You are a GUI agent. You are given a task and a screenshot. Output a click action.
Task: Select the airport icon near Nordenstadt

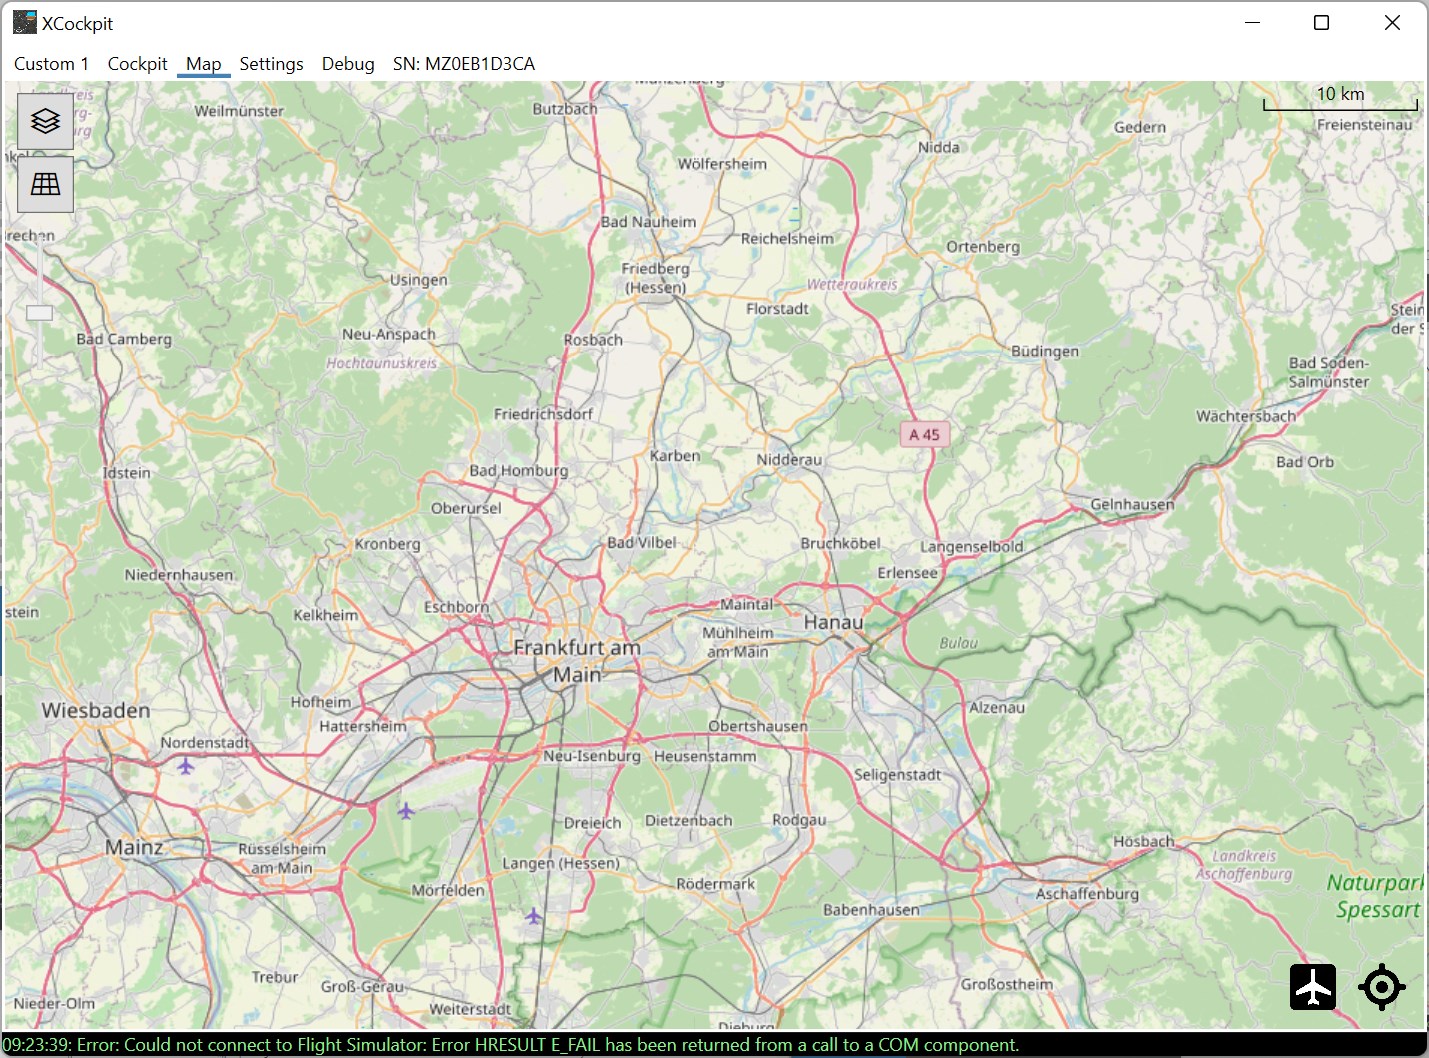(x=185, y=766)
